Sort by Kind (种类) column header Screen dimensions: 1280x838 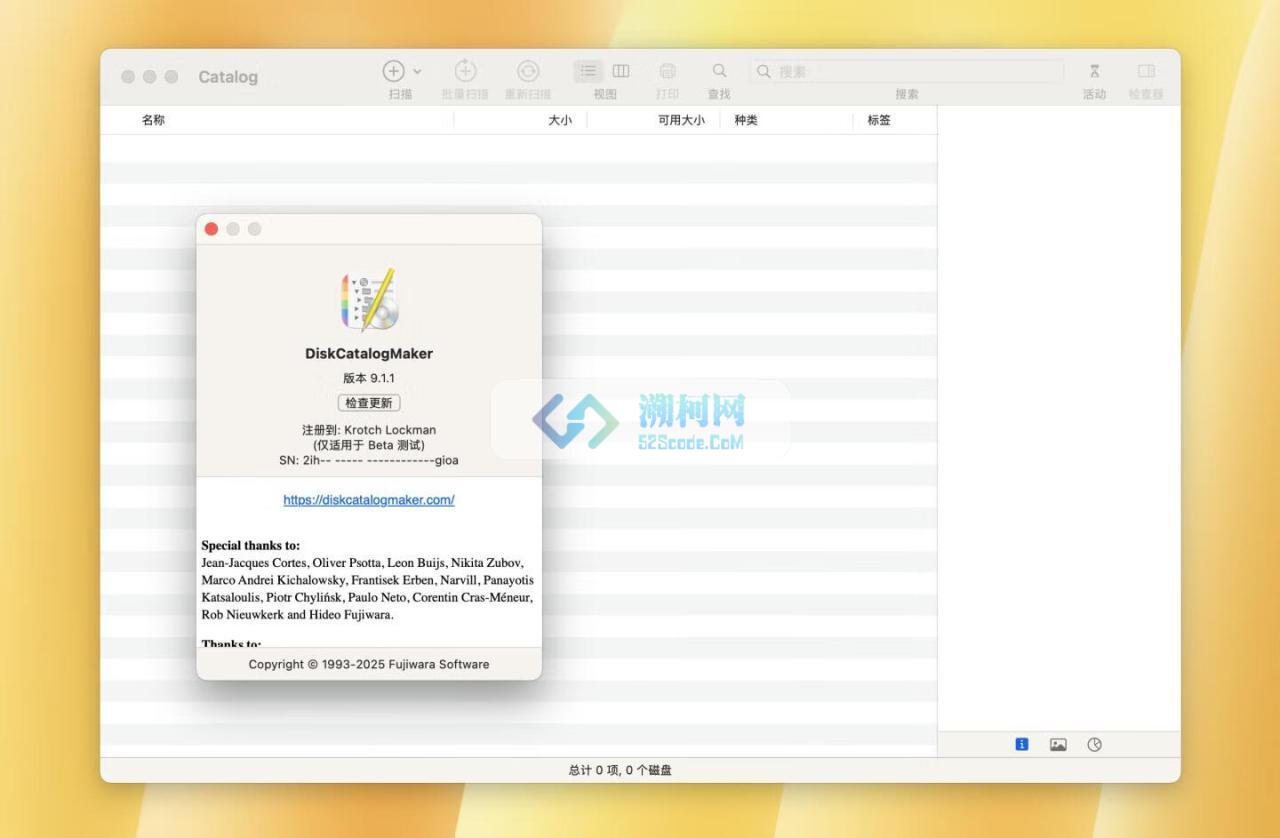pos(746,120)
